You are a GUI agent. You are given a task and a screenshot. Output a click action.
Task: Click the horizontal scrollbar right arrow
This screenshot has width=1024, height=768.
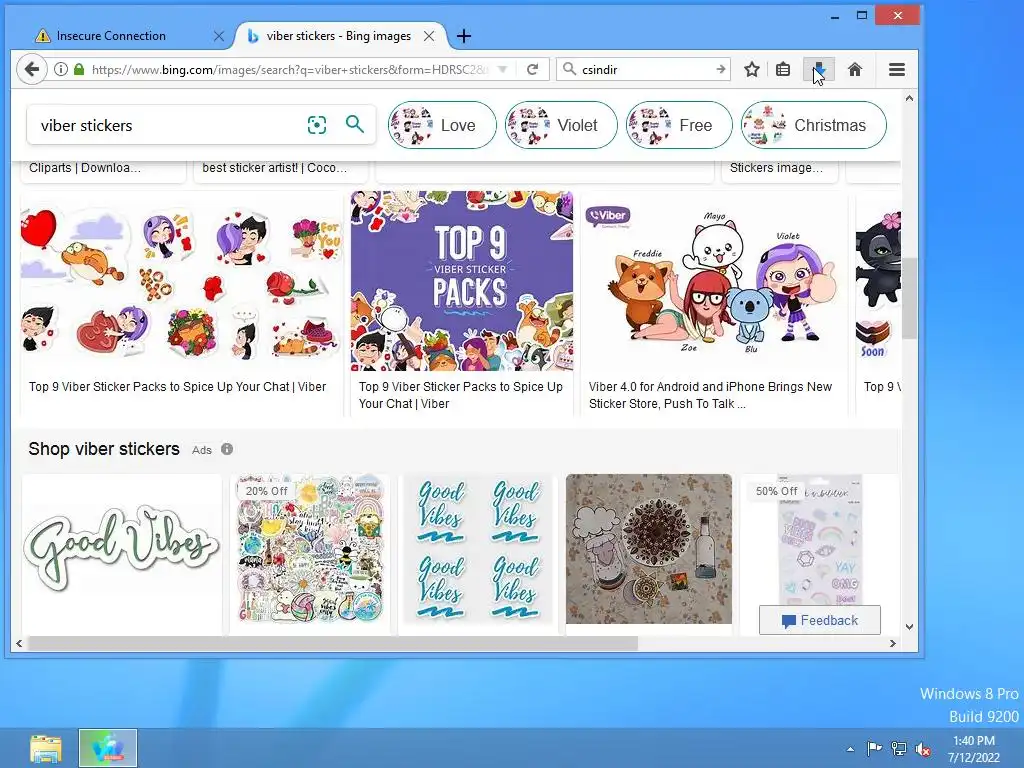tap(893, 644)
